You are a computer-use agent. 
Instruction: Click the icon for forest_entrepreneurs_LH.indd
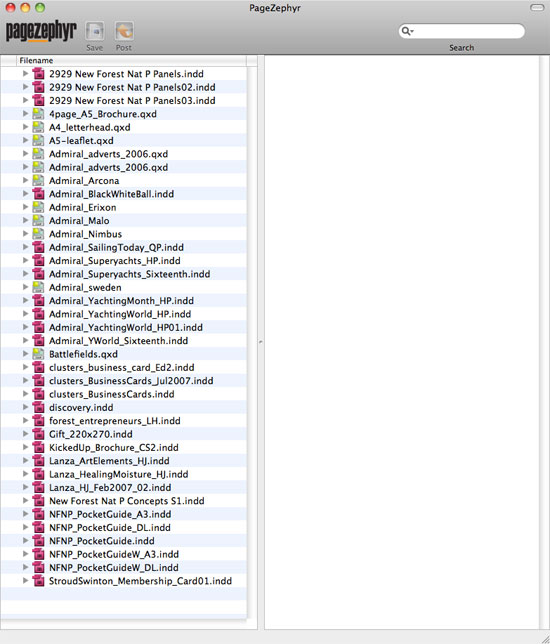coord(38,421)
